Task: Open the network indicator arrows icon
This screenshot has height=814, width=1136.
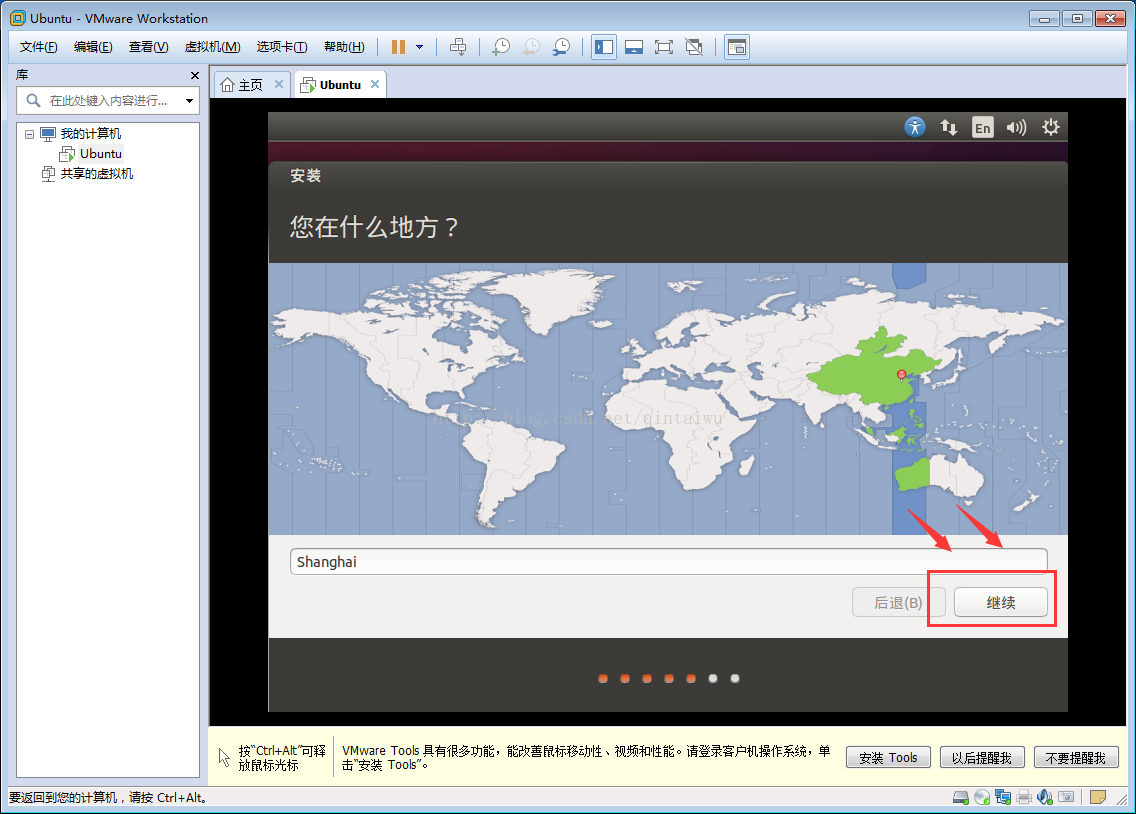Action: pos(948,127)
